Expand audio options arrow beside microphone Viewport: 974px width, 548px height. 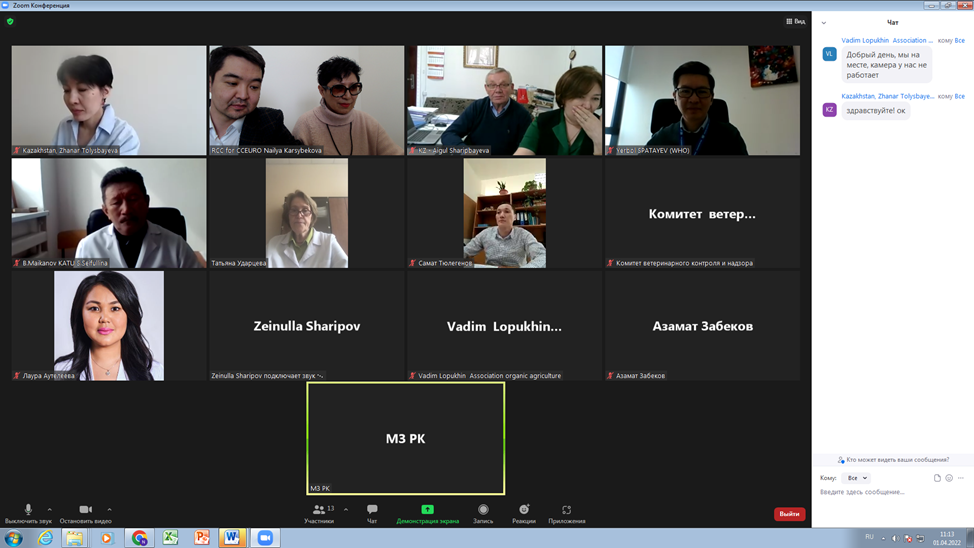click(50, 509)
